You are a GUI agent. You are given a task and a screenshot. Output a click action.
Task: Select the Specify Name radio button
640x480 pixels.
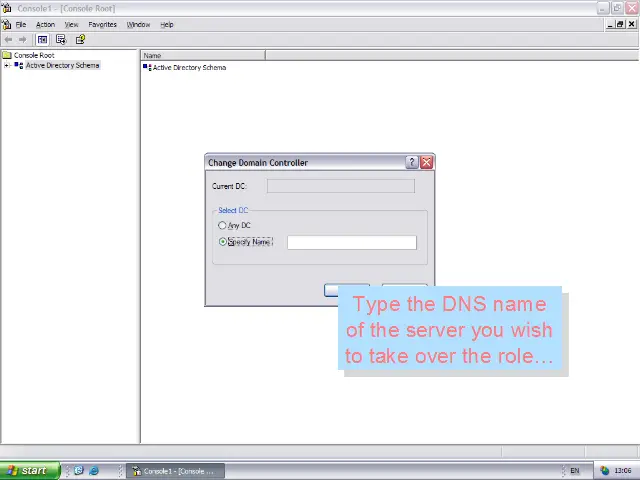223,242
